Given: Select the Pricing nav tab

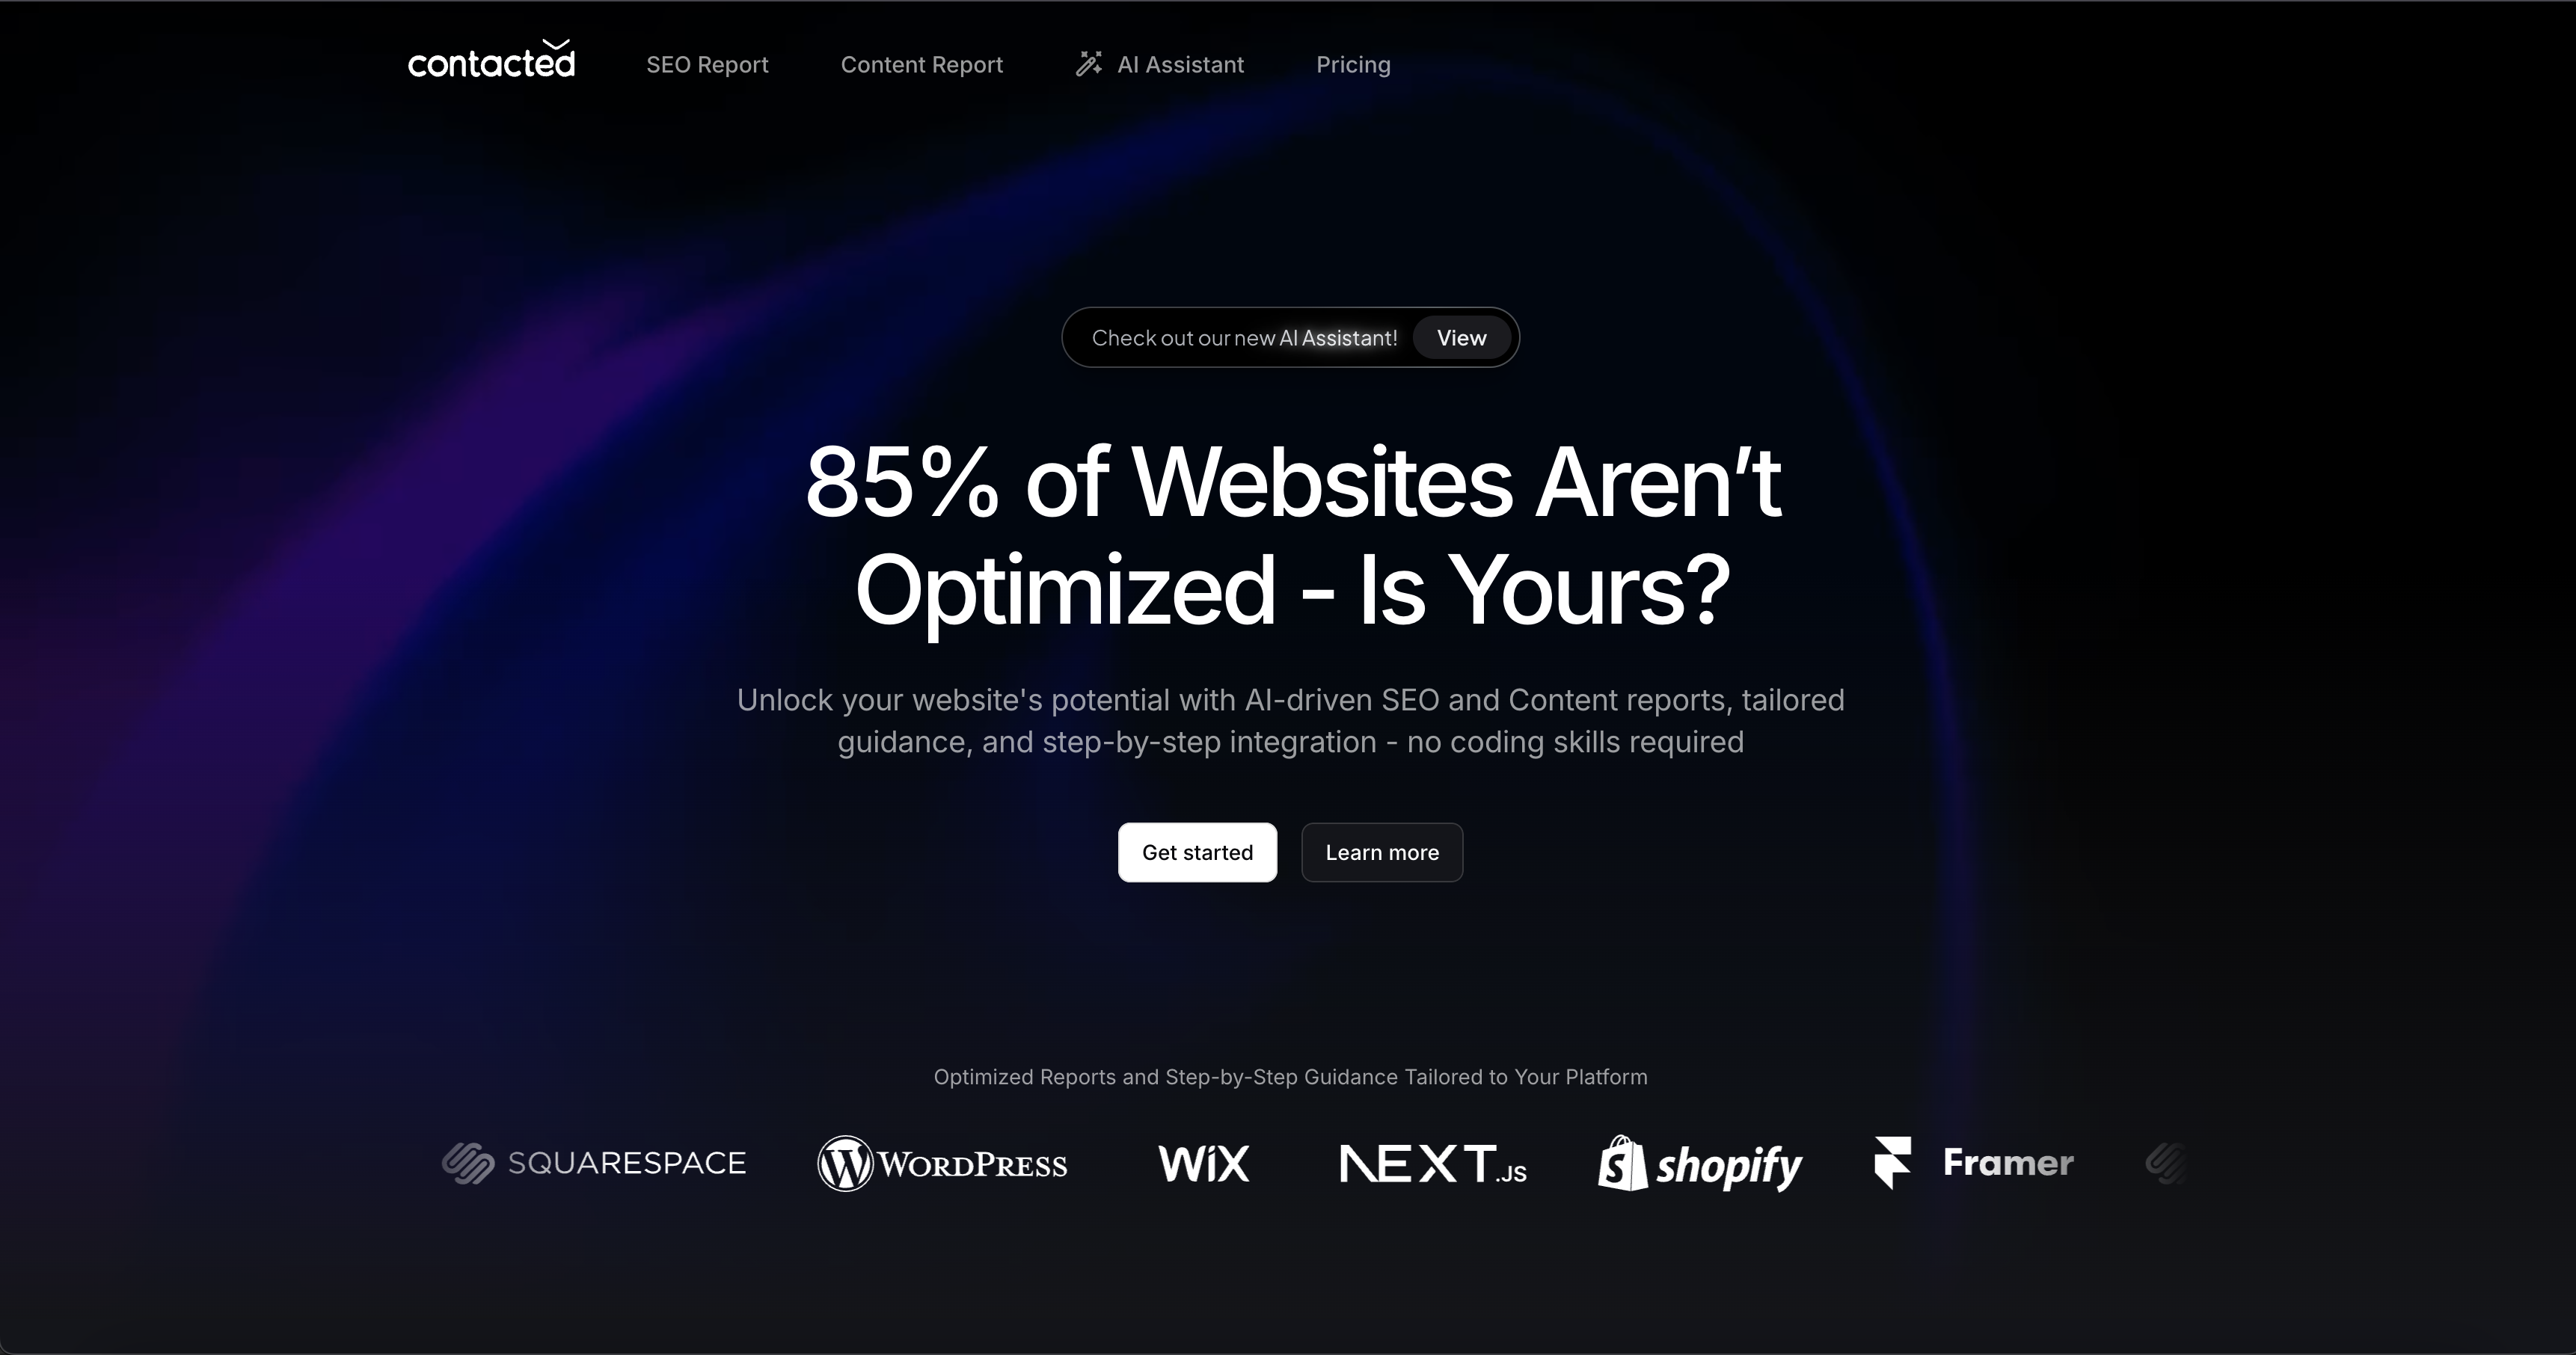Looking at the screenshot, I should pyautogui.click(x=1353, y=65).
